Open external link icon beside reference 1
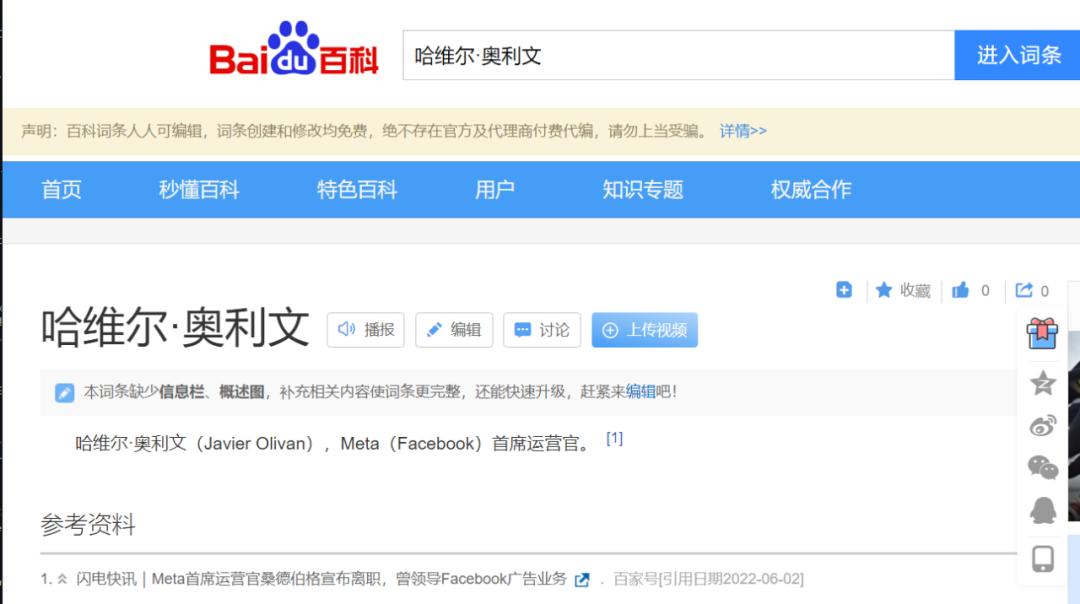The height and width of the screenshot is (604, 1080). pyautogui.click(x=582, y=580)
